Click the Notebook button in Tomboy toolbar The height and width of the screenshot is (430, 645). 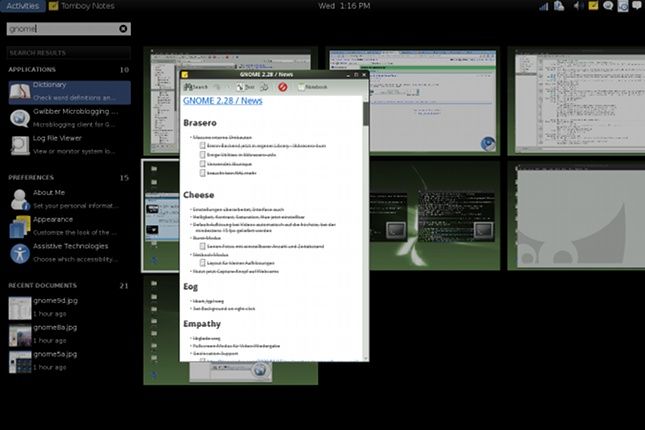pos(313,87)
